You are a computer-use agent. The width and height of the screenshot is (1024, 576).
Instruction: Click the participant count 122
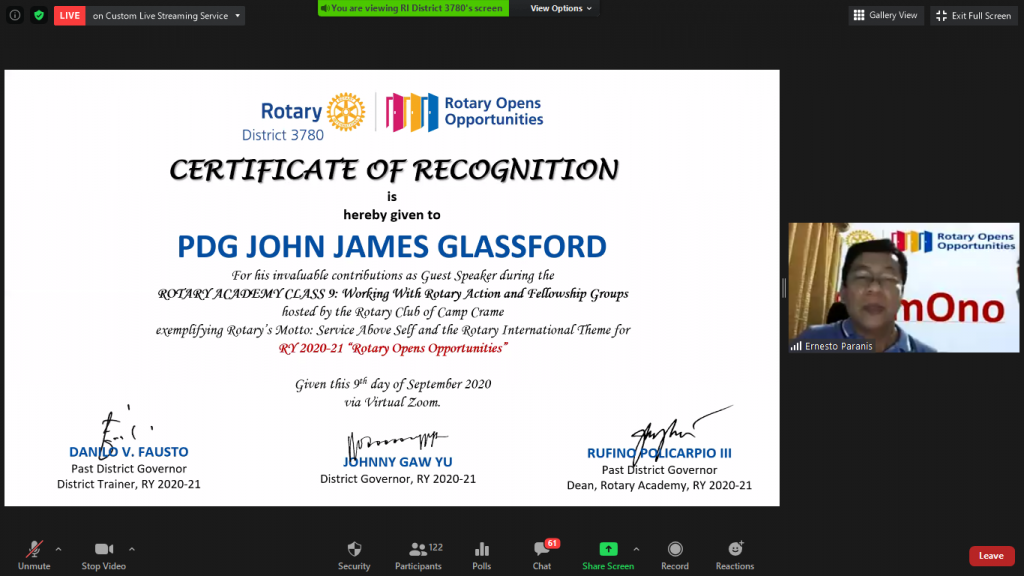pos(436,547)
